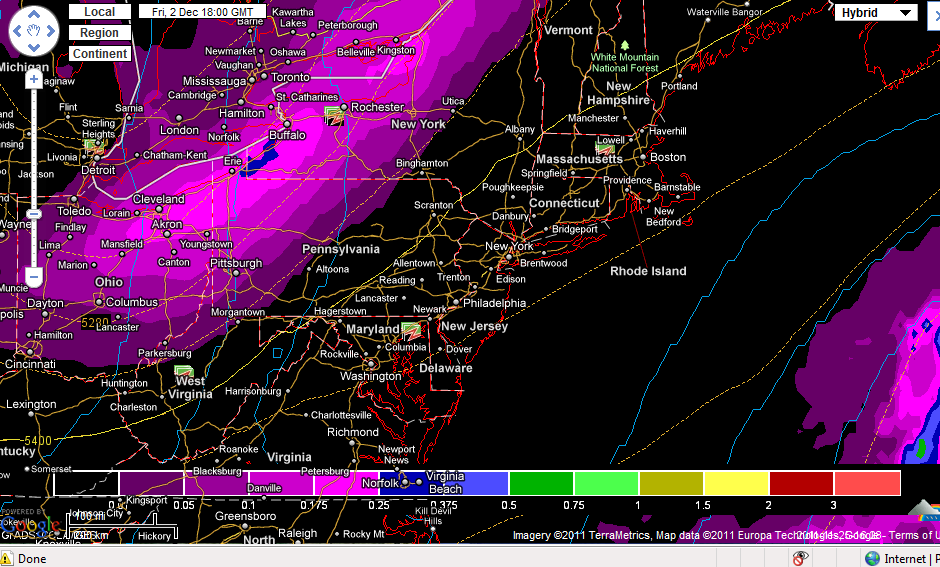Switch to the Continent view
The image size is (940, 567).
[x=100, y=54]
